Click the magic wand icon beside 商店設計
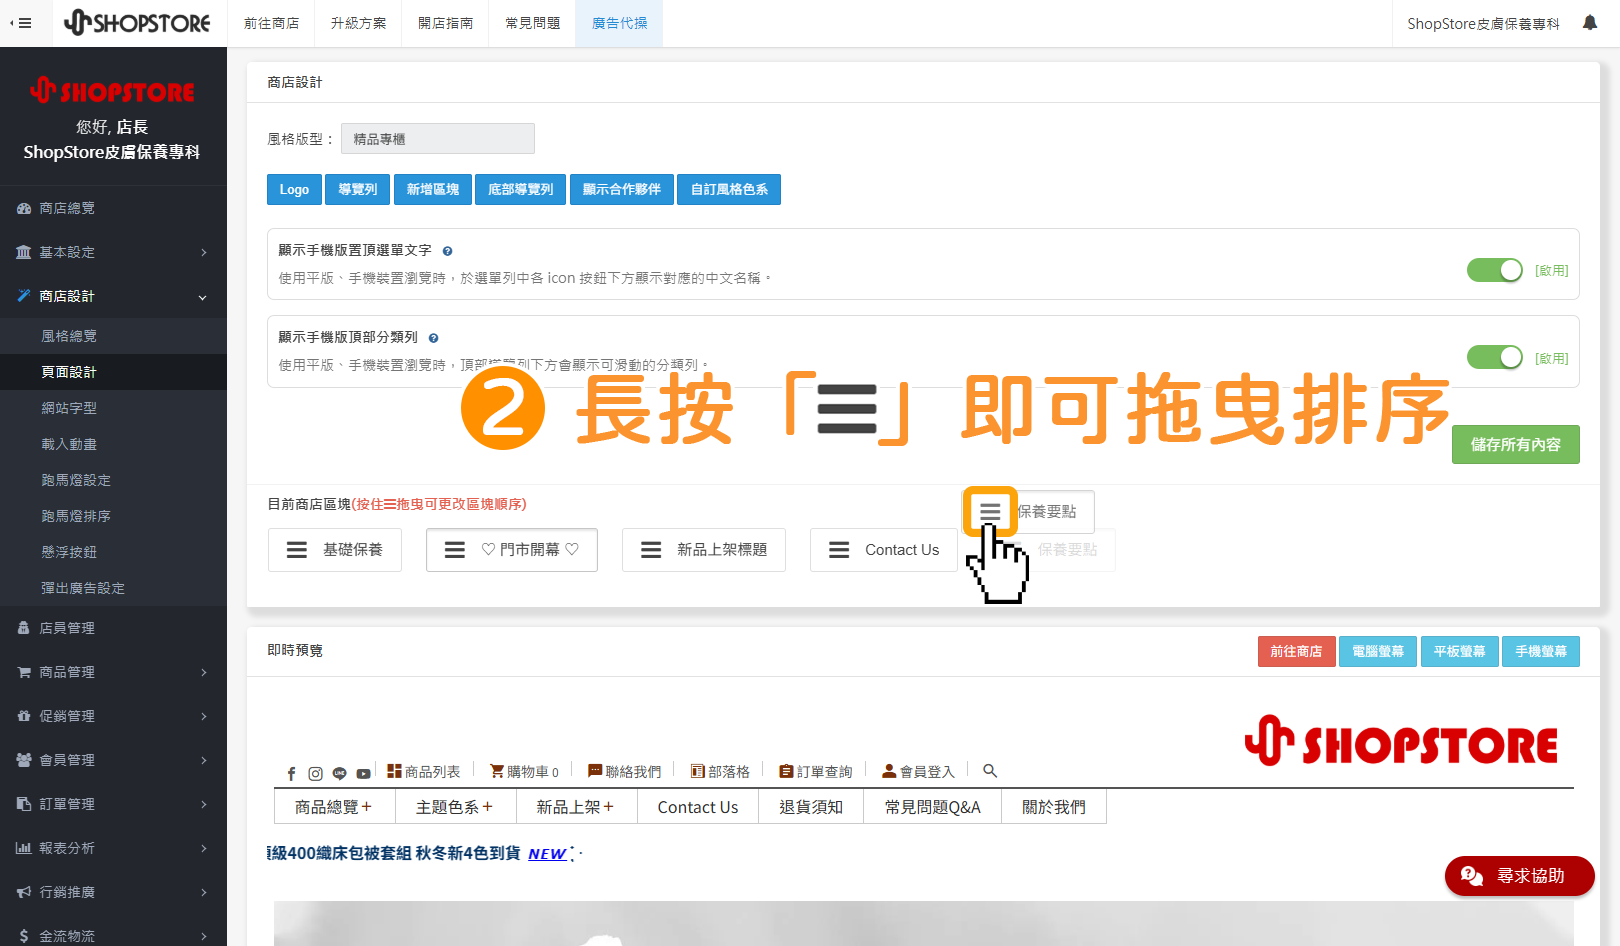Viewport: 1620px width, 946px height. (x=24, y=296)
